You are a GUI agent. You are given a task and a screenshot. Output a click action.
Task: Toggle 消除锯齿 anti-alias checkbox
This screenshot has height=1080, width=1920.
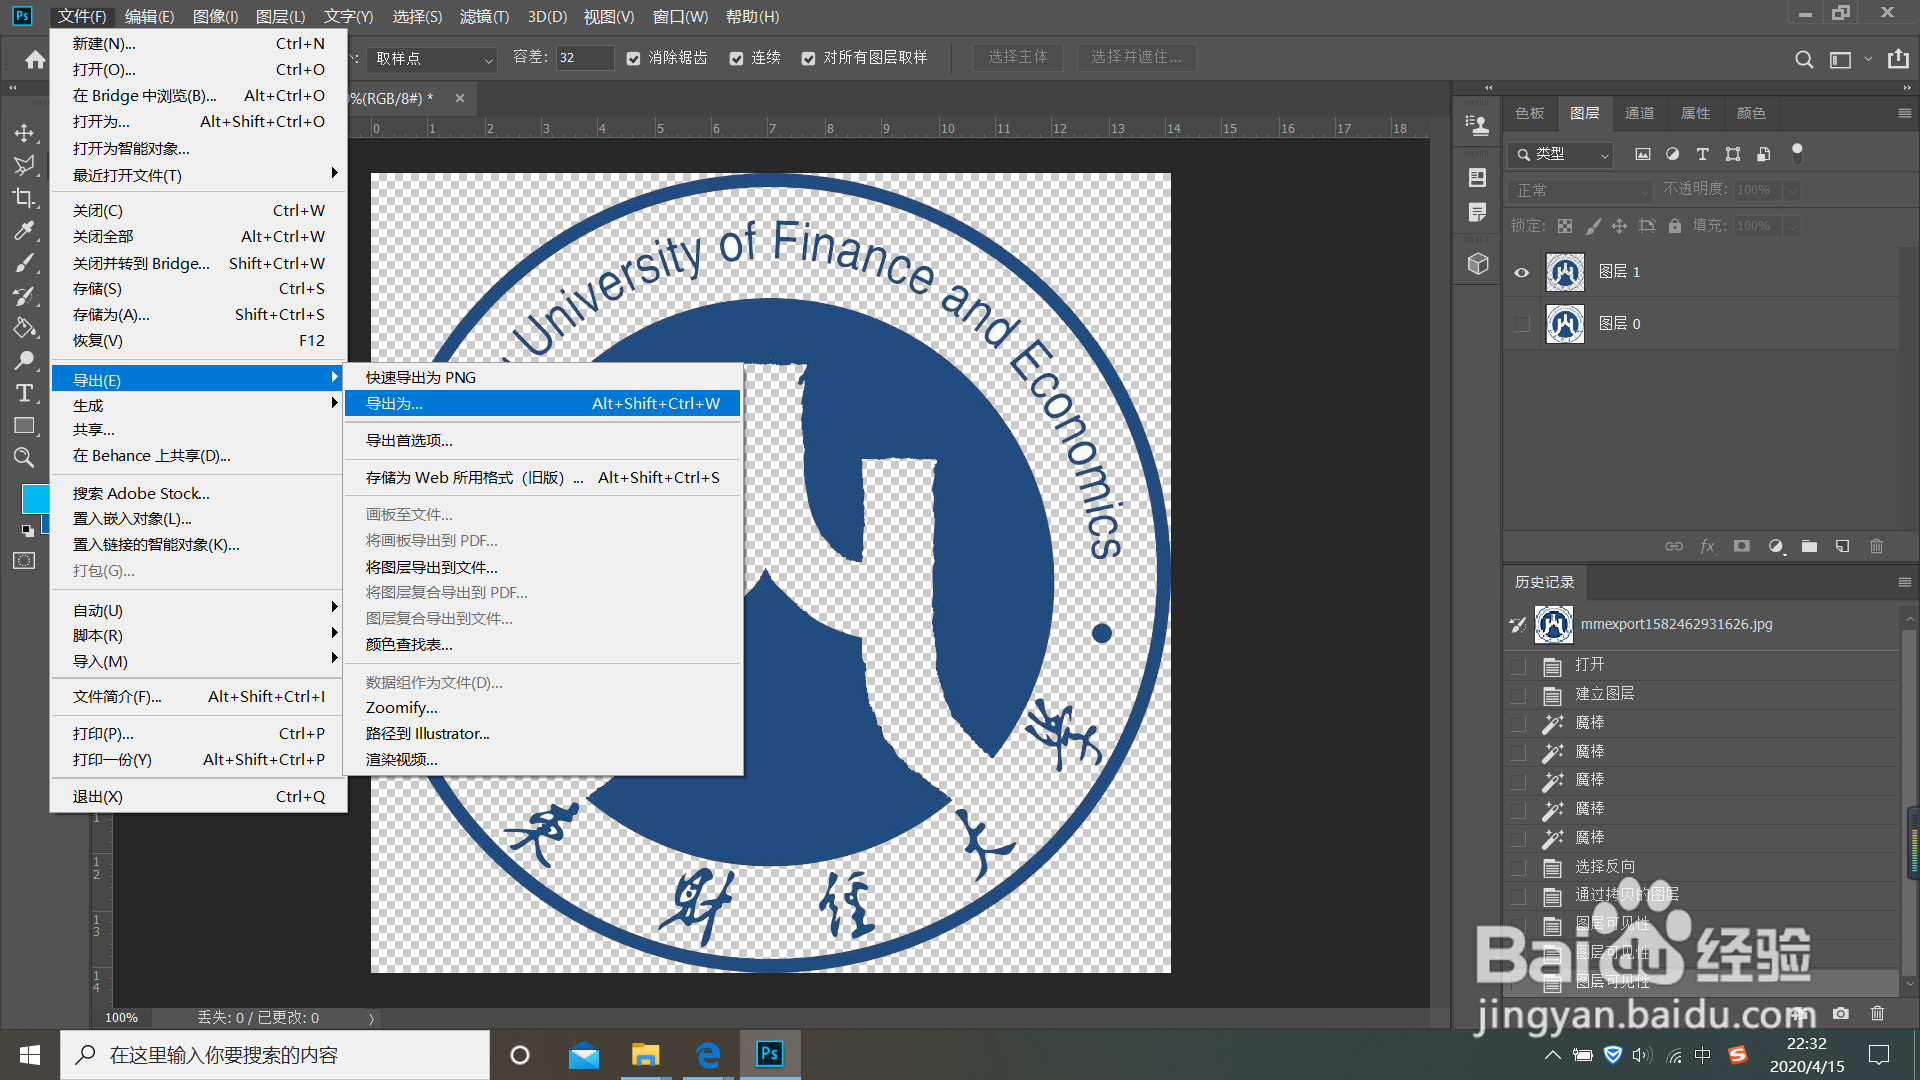pos(633,59)
